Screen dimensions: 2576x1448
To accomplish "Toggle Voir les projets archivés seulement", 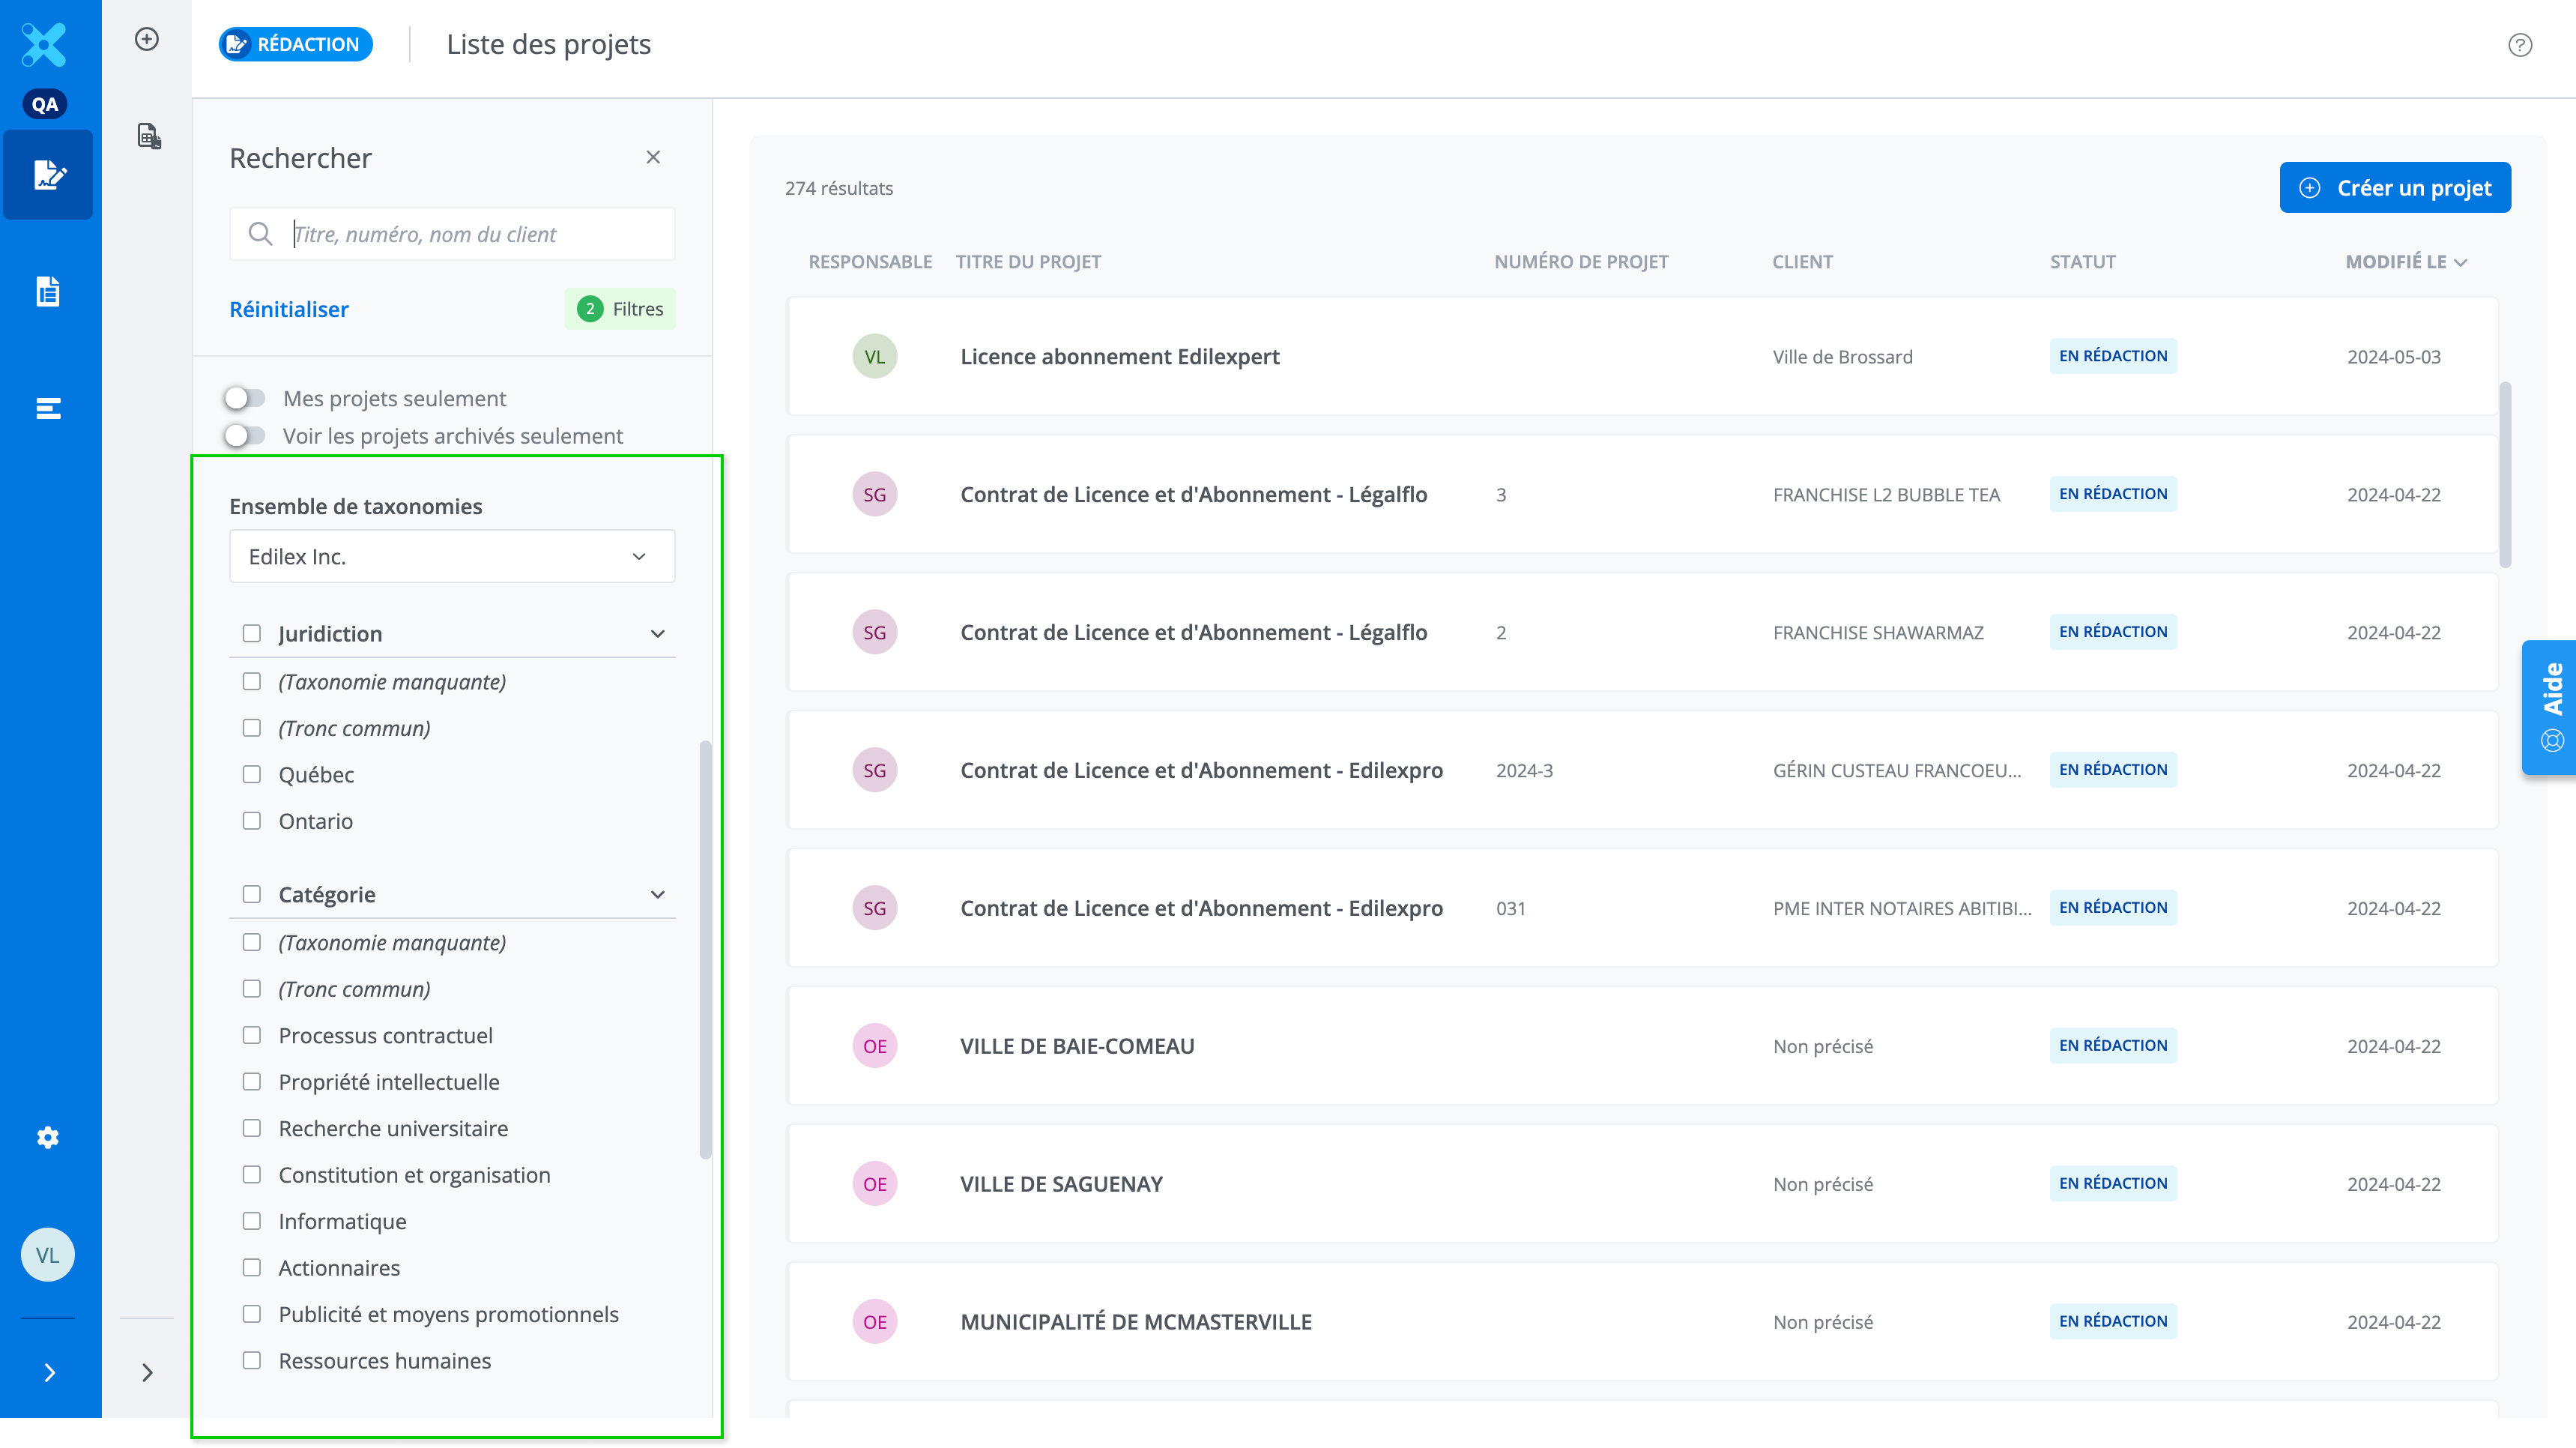I will pyautogui.click(x=245, y=436).
